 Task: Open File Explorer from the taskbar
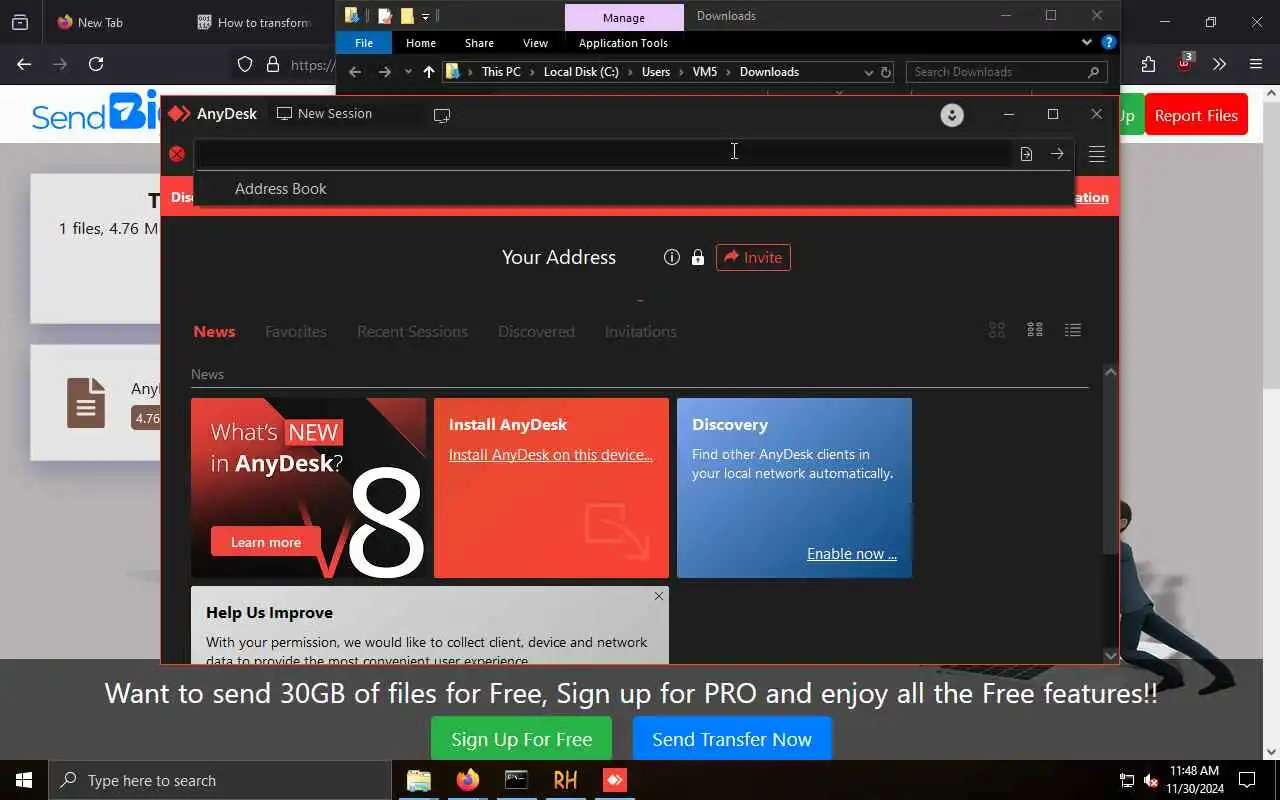[x=419, y=780]
